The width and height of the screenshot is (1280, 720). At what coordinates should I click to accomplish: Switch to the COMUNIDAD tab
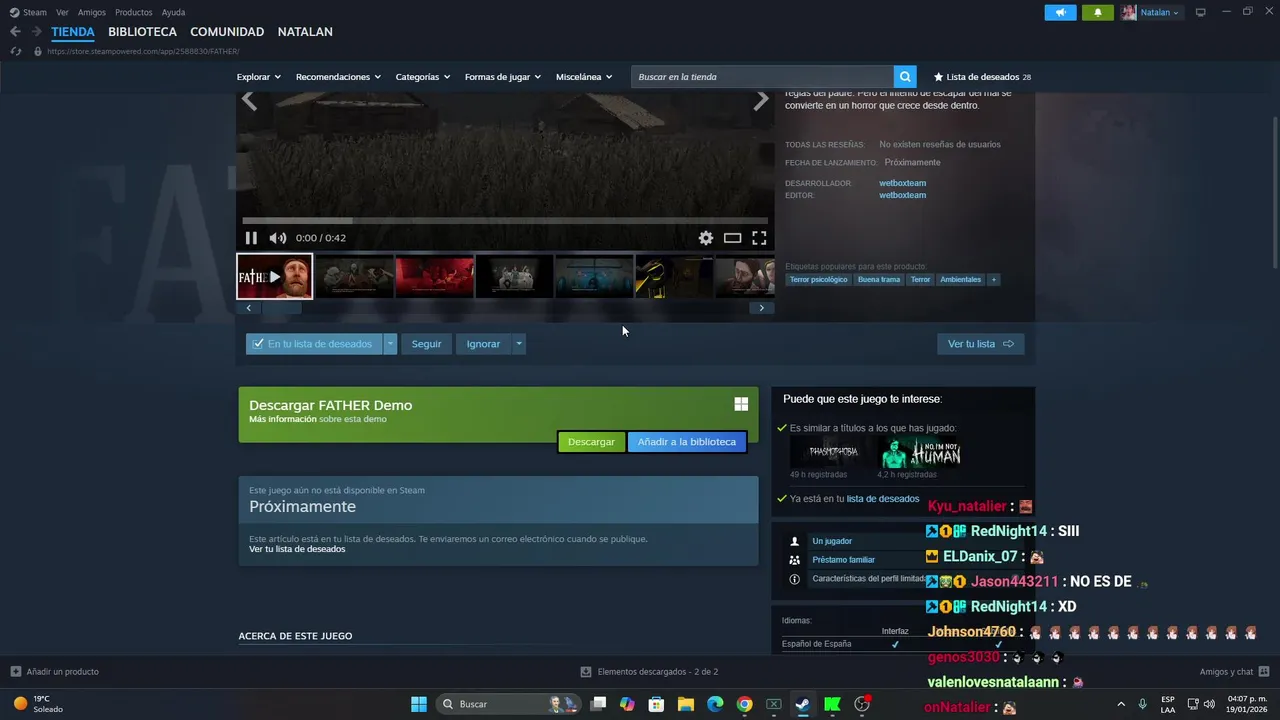(227, 32)
